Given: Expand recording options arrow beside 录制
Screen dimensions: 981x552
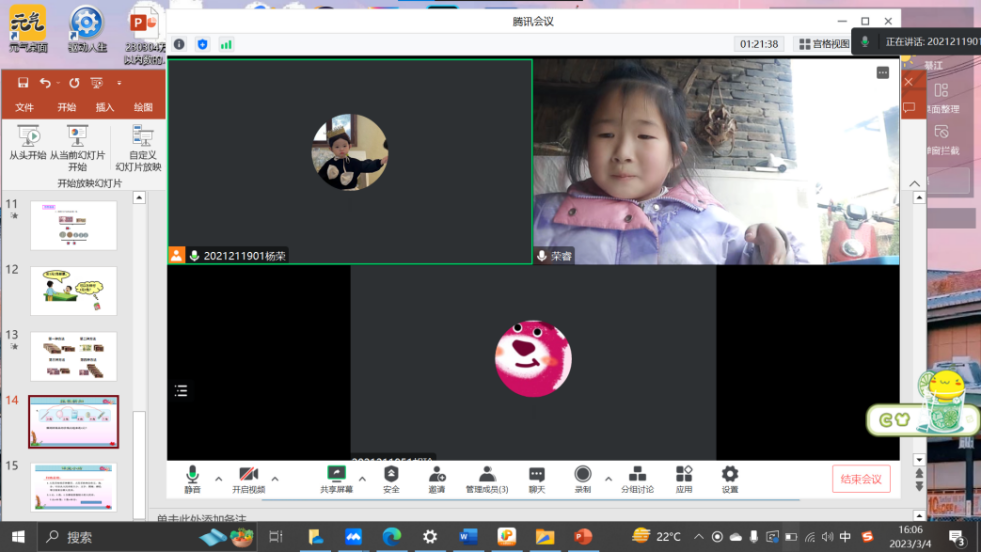Looking at the screenshot, I should [x=608, y=479].
